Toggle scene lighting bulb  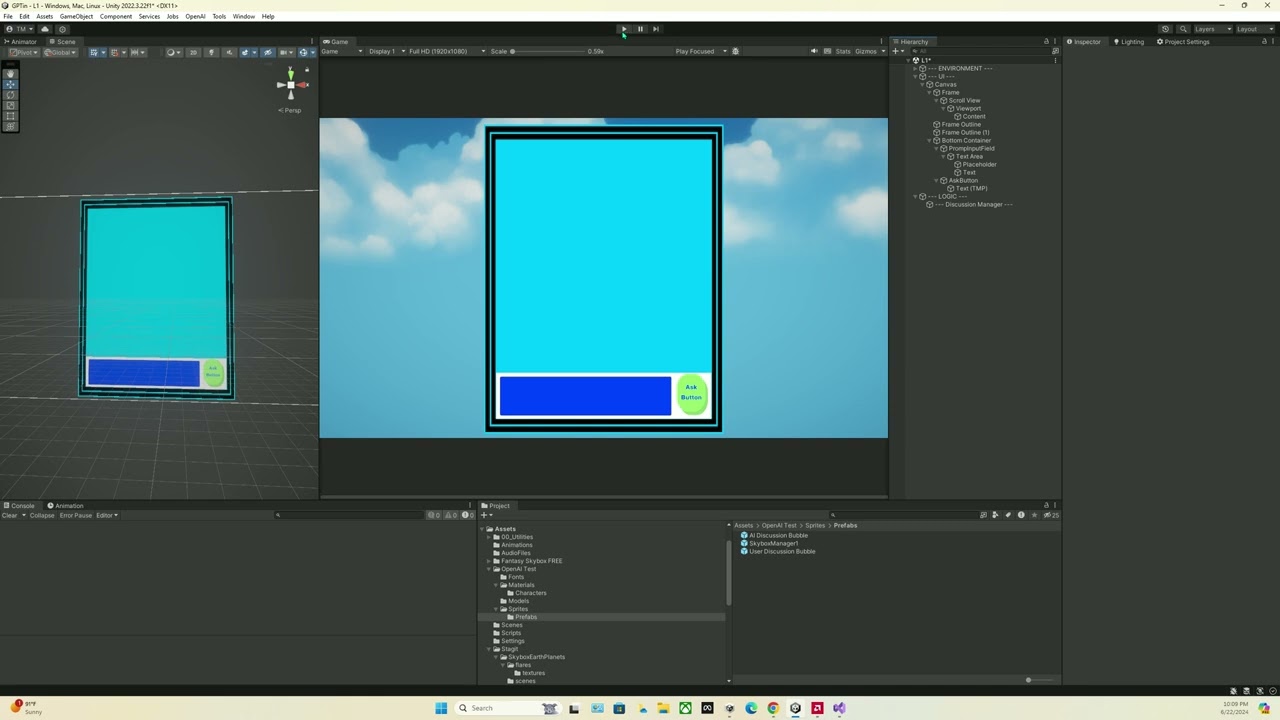coord(211,52)
